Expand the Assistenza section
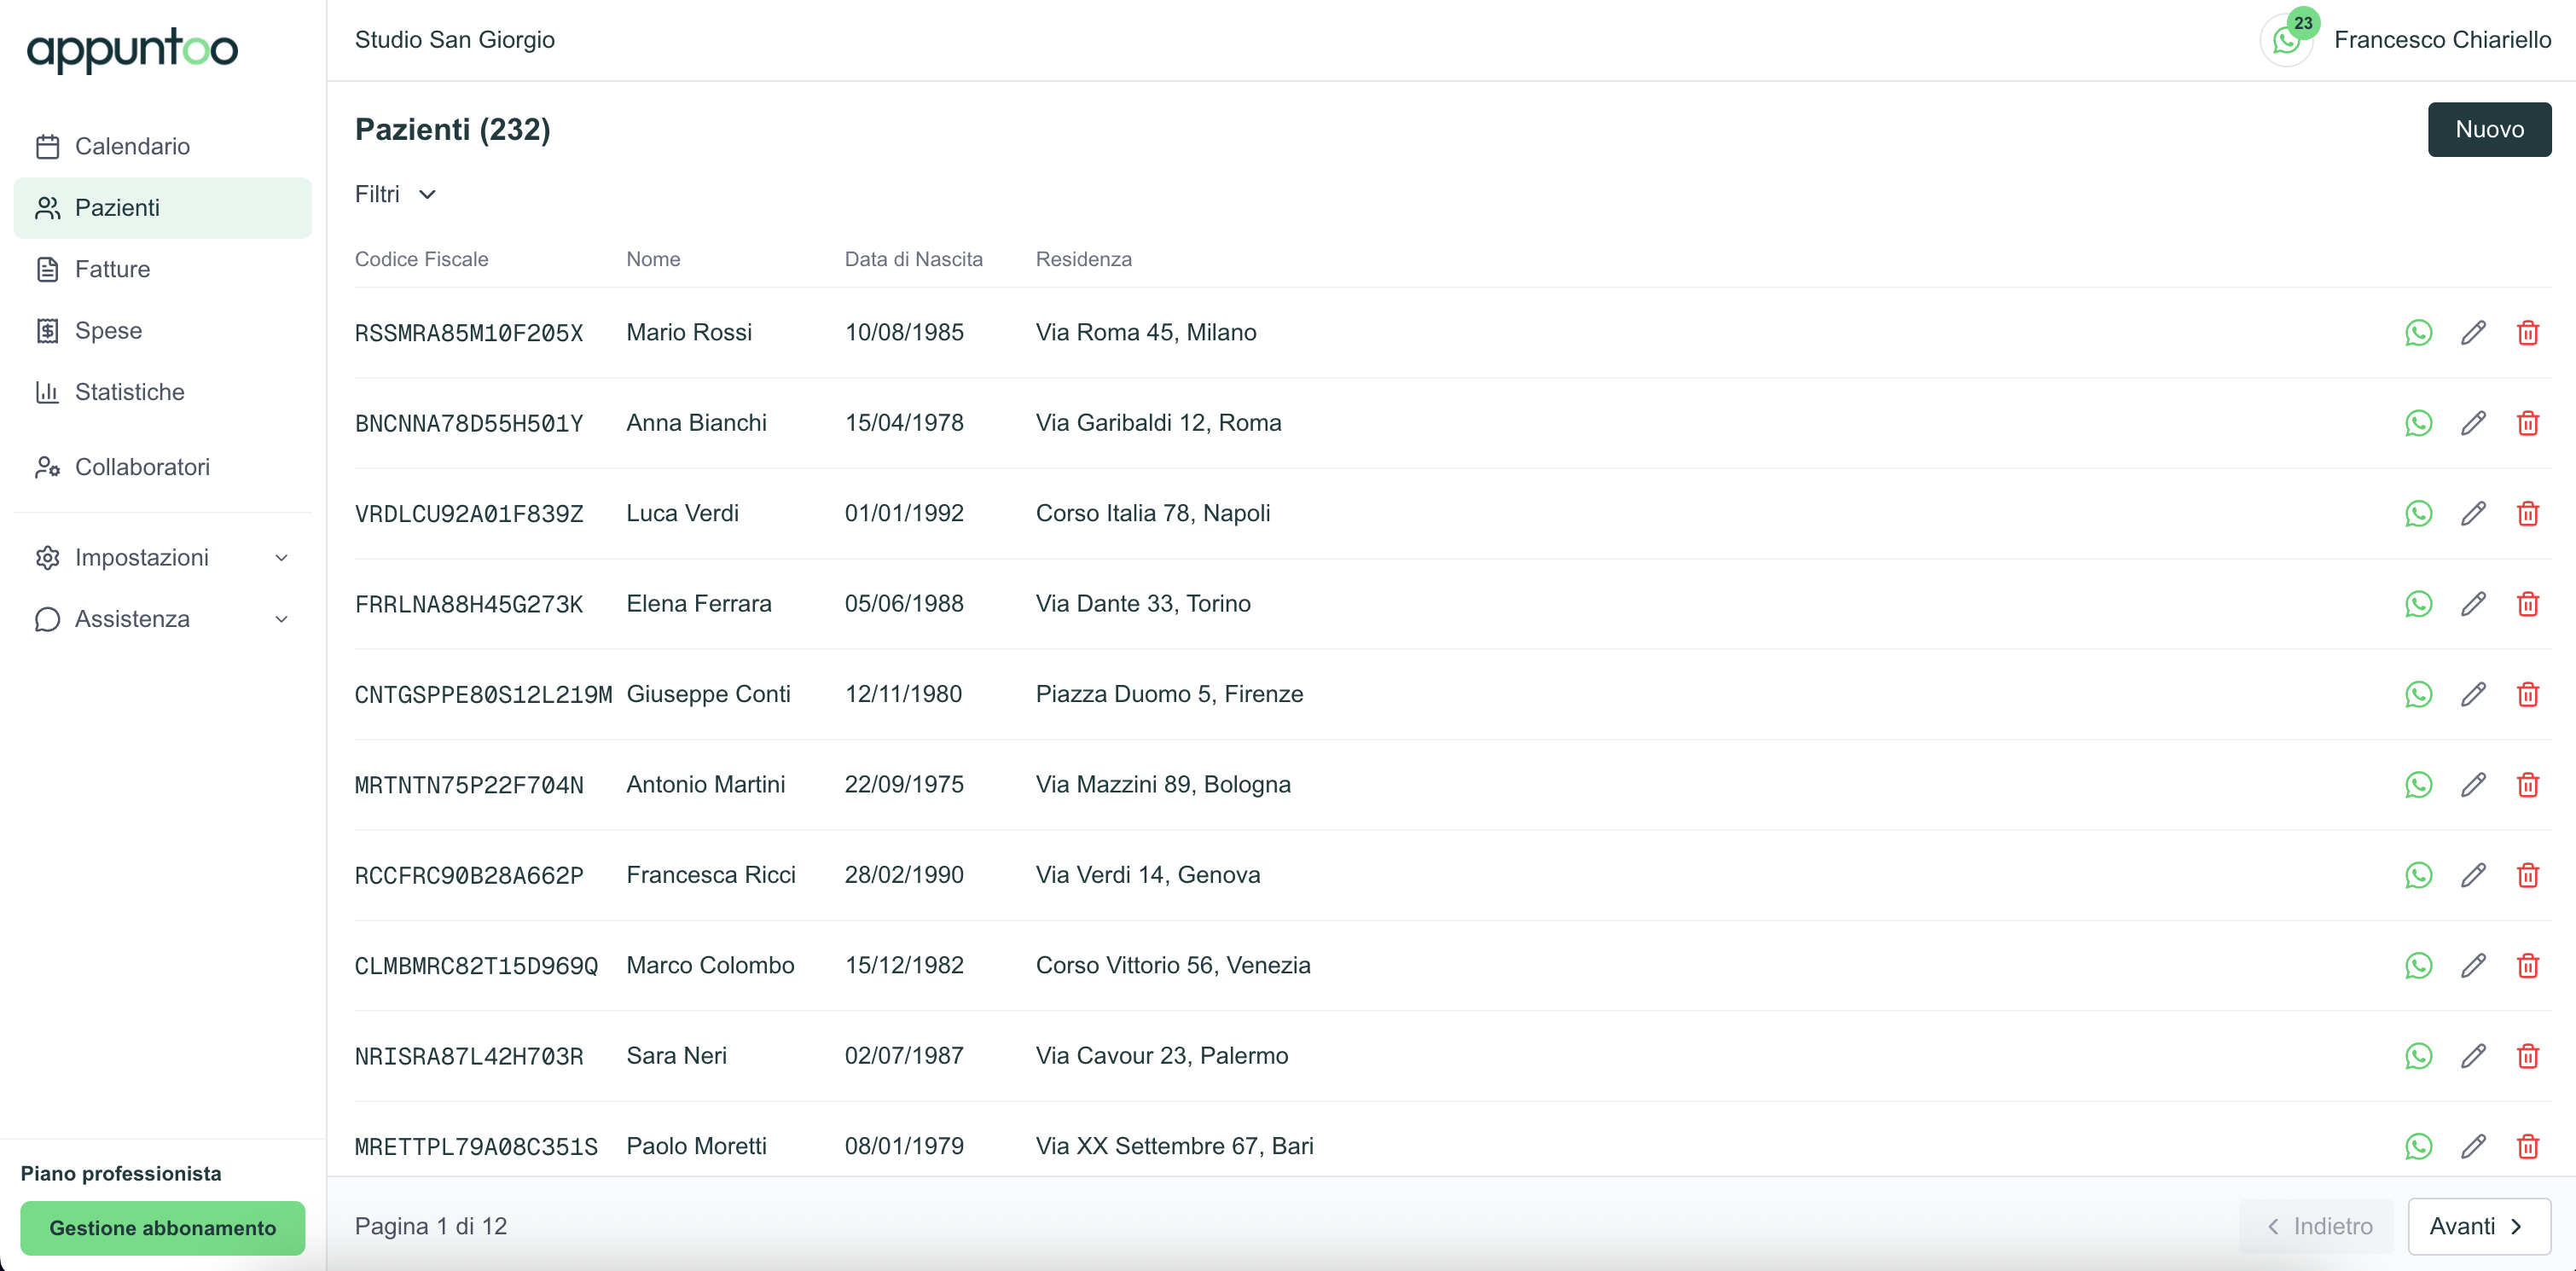2576x1271 pixels. (163, 619)
